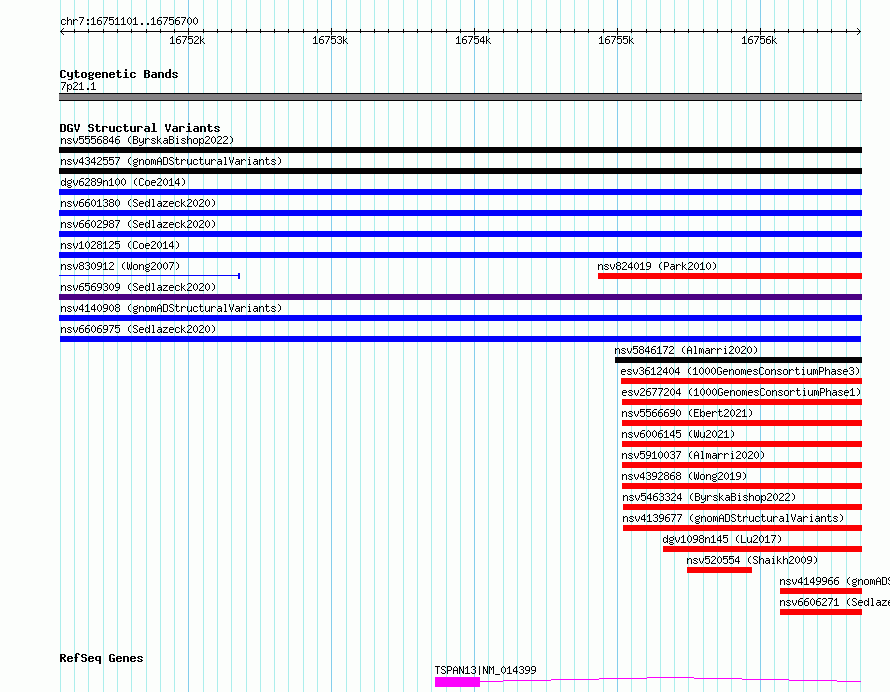Click the 7p21.1 band label
The width and height of the screenshot is (890, 692).
tap(78, 86)
